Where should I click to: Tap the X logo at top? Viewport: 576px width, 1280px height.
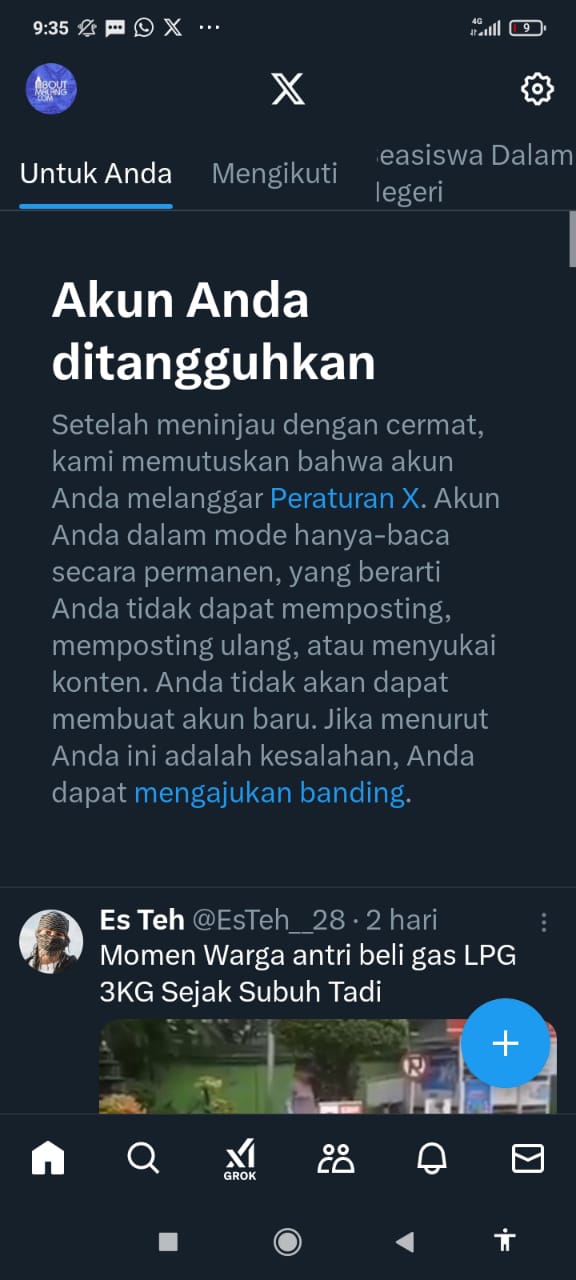coord(288,89)
